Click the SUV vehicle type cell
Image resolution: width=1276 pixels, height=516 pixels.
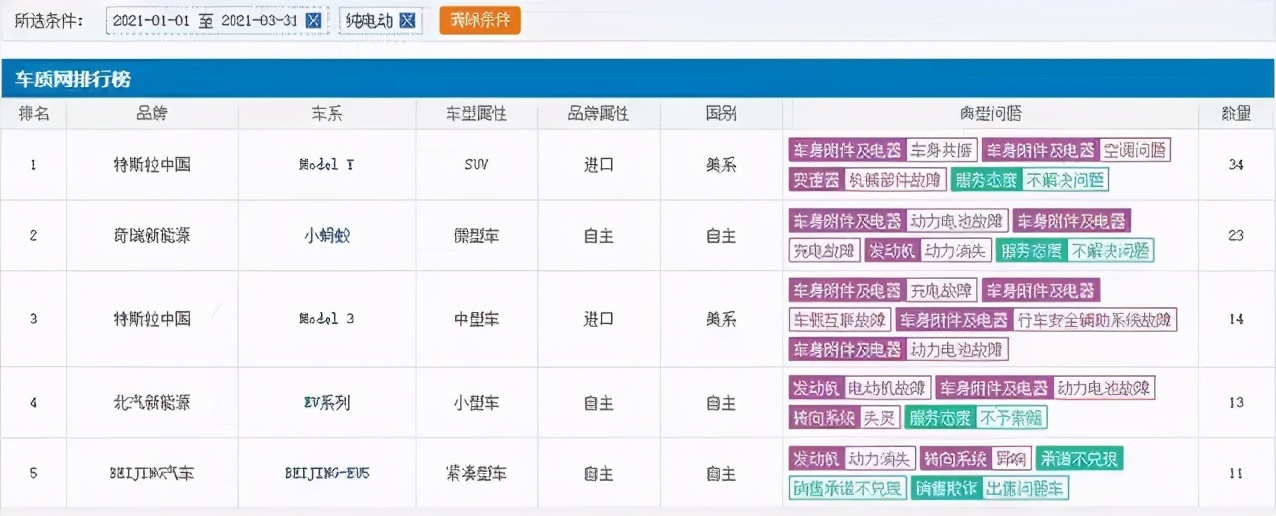click(x=476, y=165)
